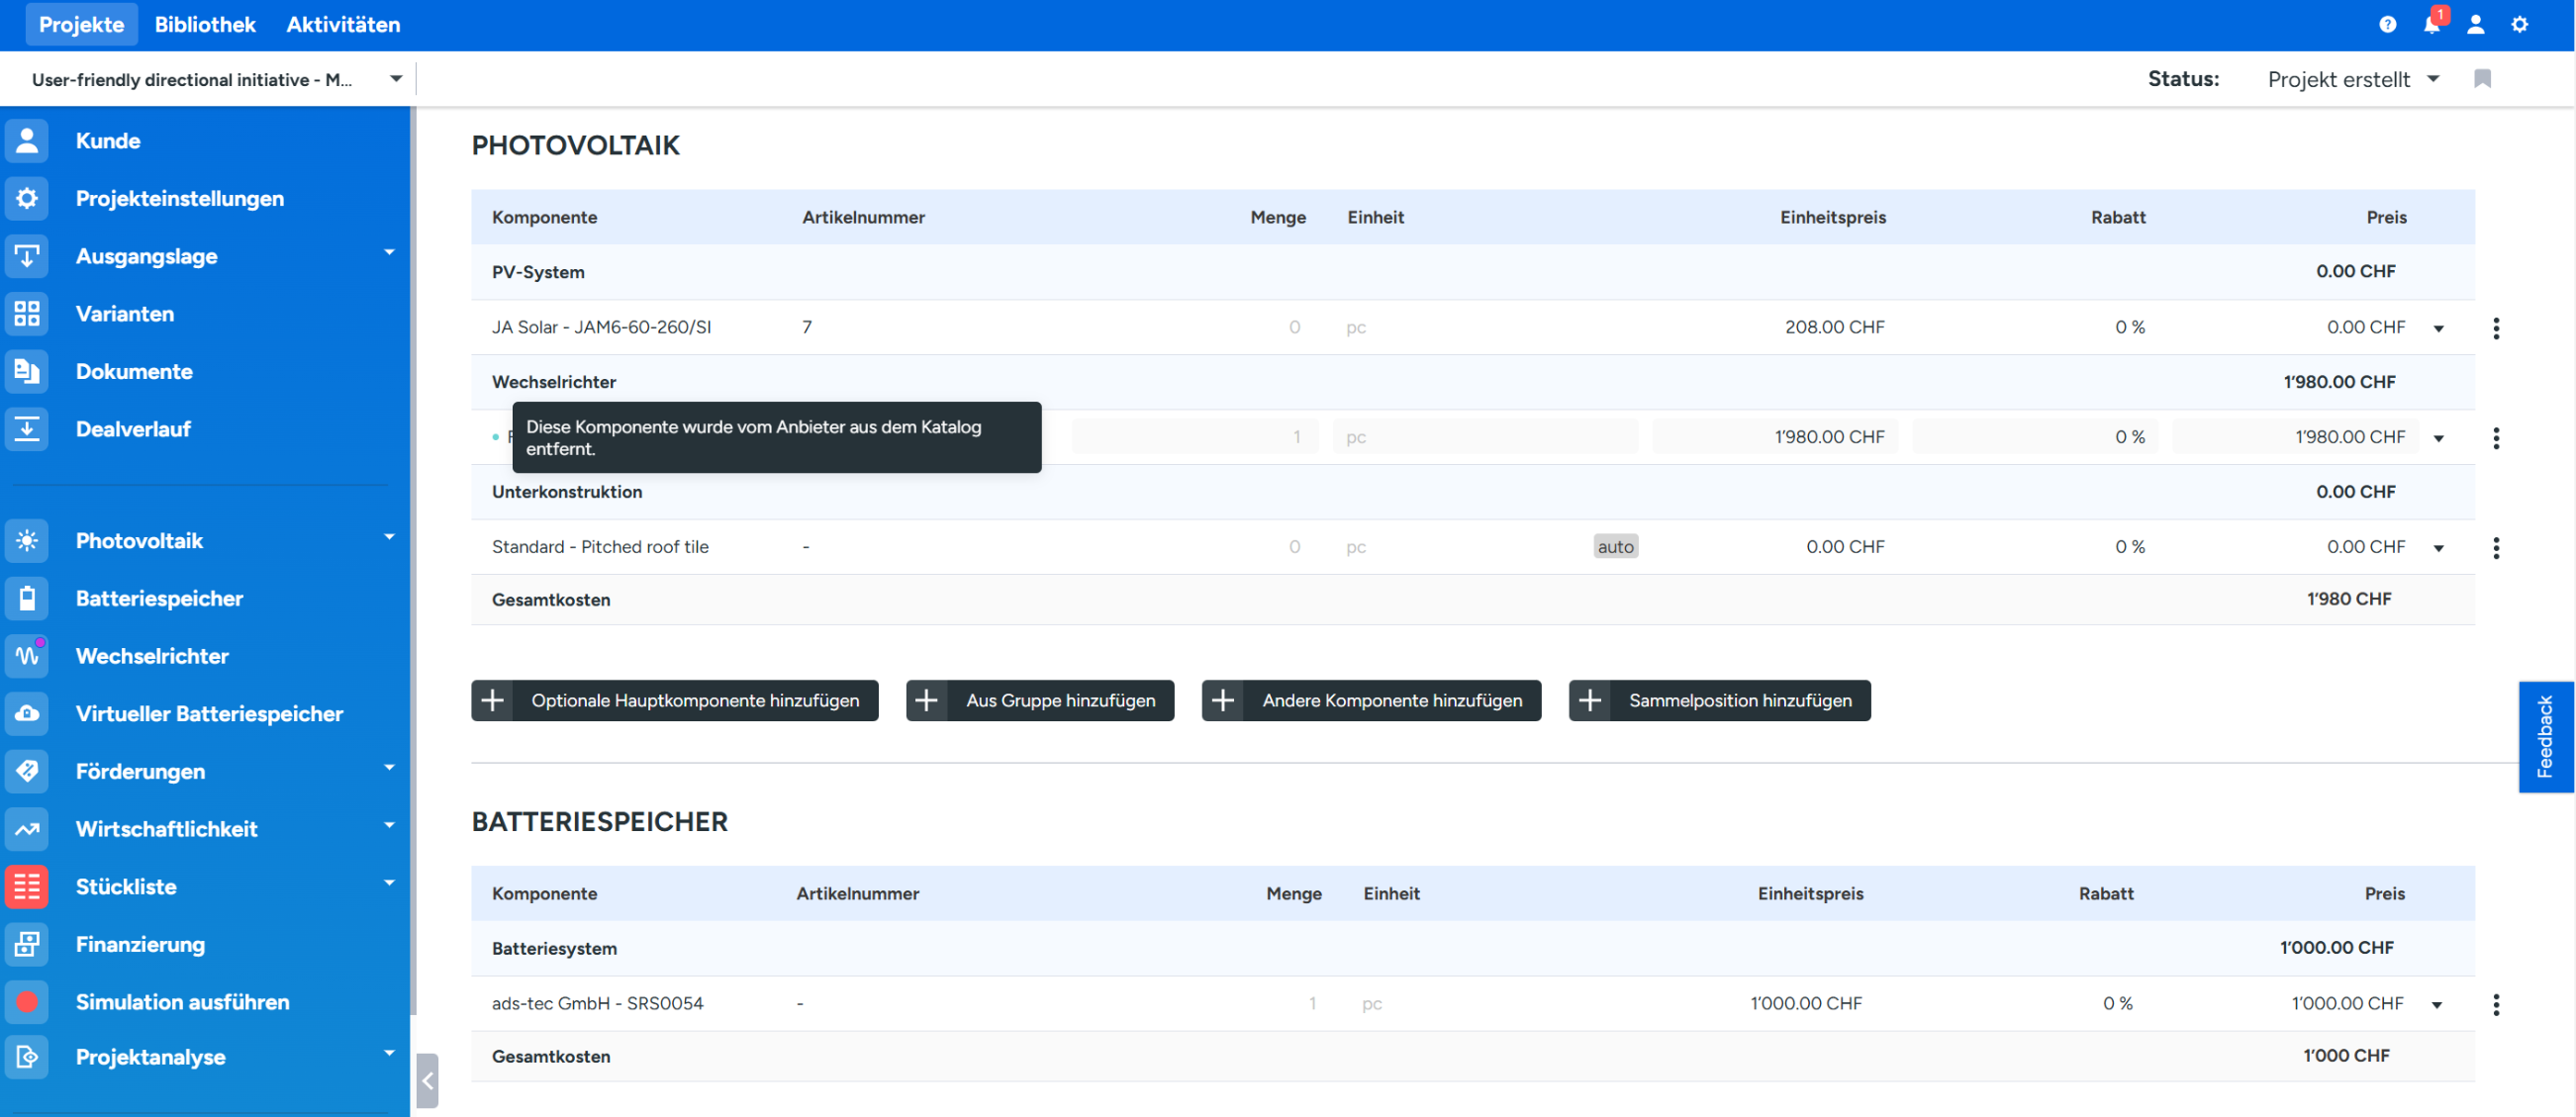Collapse sidebar with left chevron handle

[427, 1080]
